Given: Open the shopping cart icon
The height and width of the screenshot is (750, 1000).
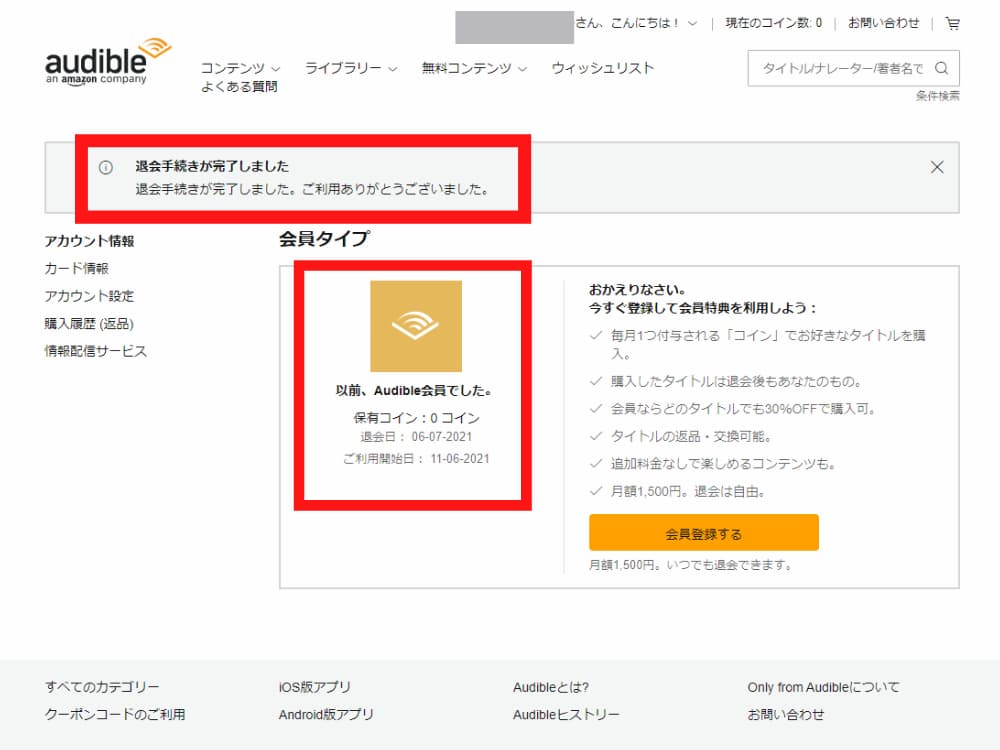Looking at the screenshot, I should click(x=953, y=24).
